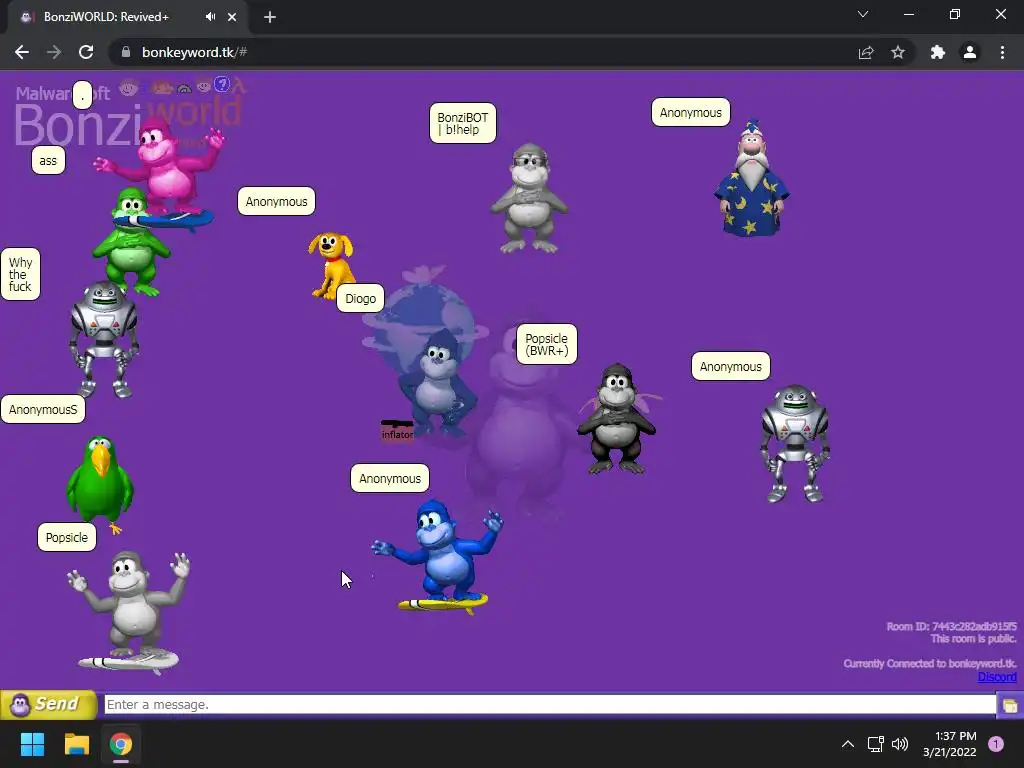The width and height of the screenshot is (1024, 768).
Task: View site information via lock icon
Action: click(126, 52)
